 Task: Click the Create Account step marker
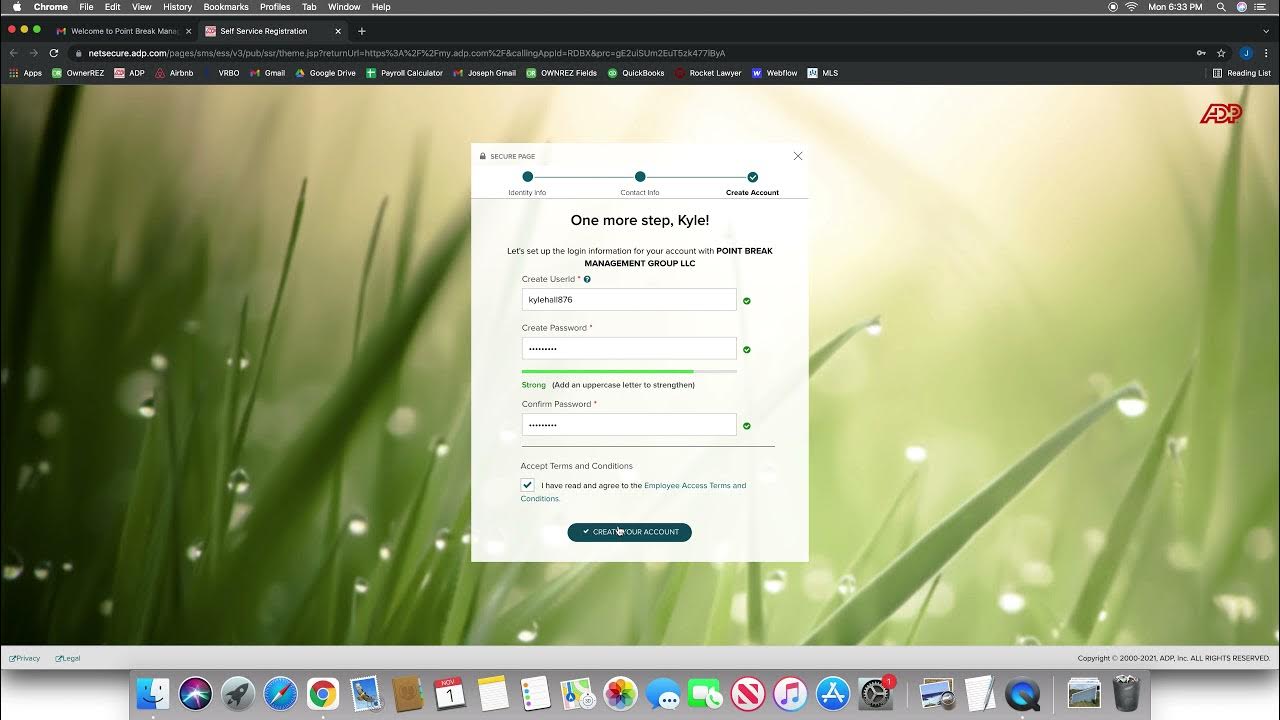(x=752, y=177)
